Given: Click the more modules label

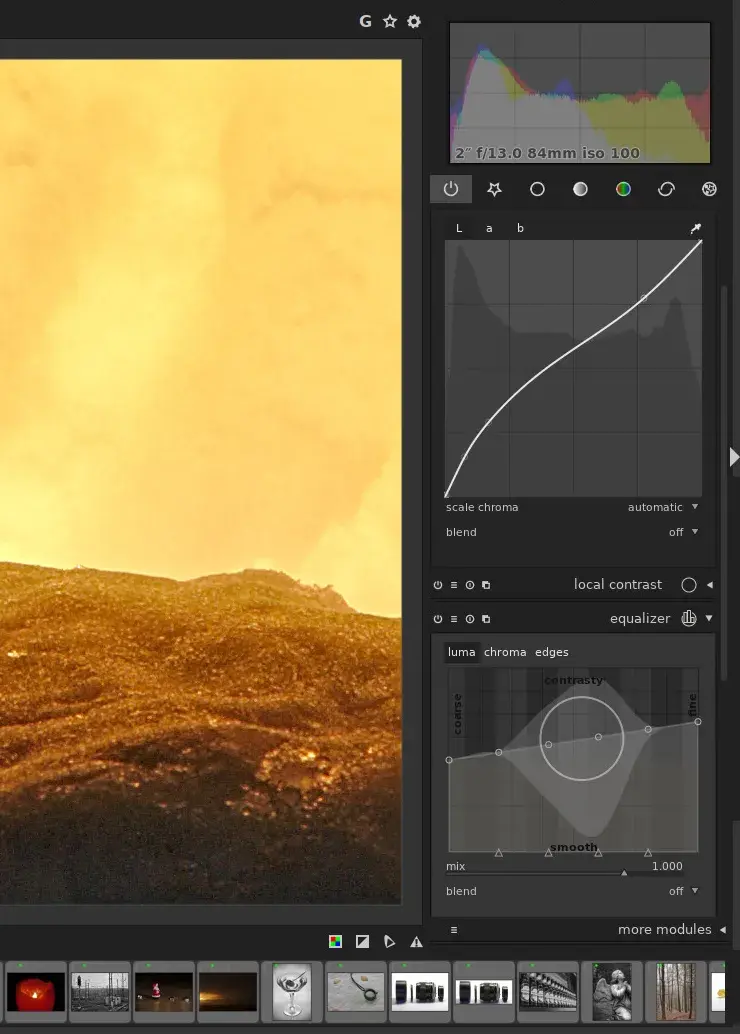Looking at the screenshot, I should coord(664,929).
